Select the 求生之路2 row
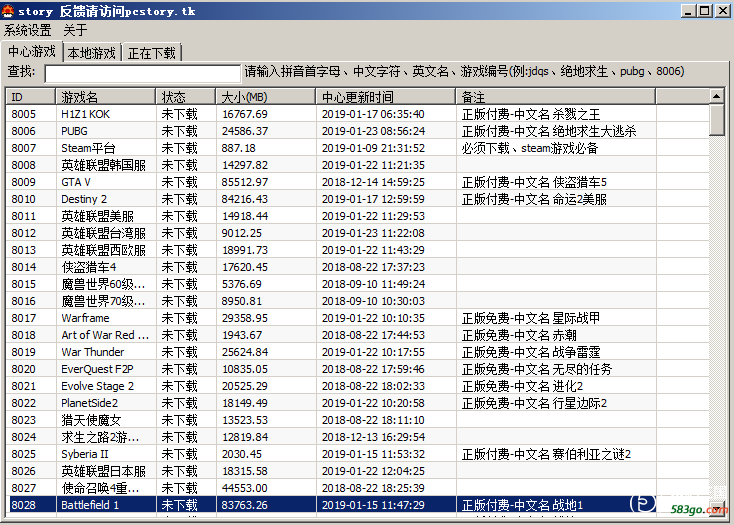This screenshot has height=525, width=734. 358,437
